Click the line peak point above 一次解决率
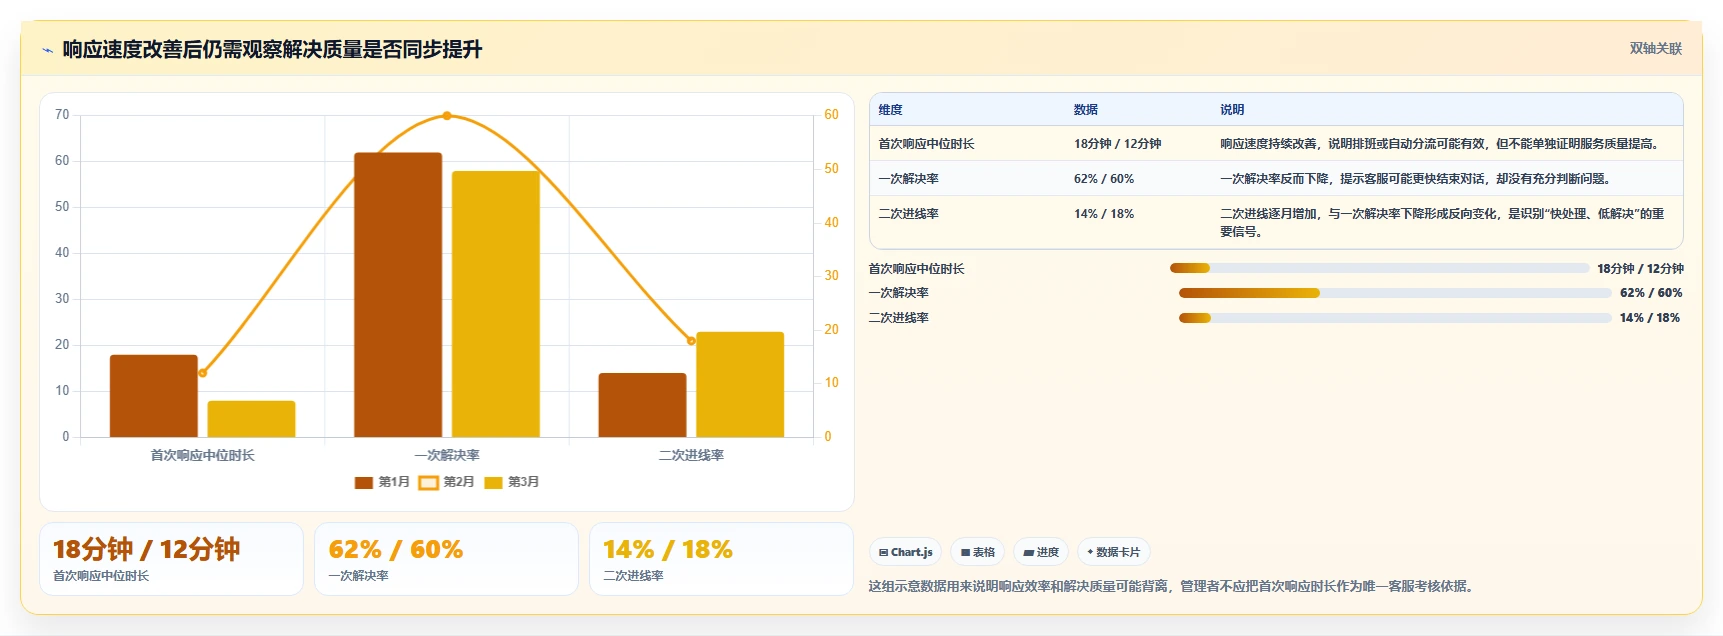This screenshot has height=636, width=1723. 447,116
